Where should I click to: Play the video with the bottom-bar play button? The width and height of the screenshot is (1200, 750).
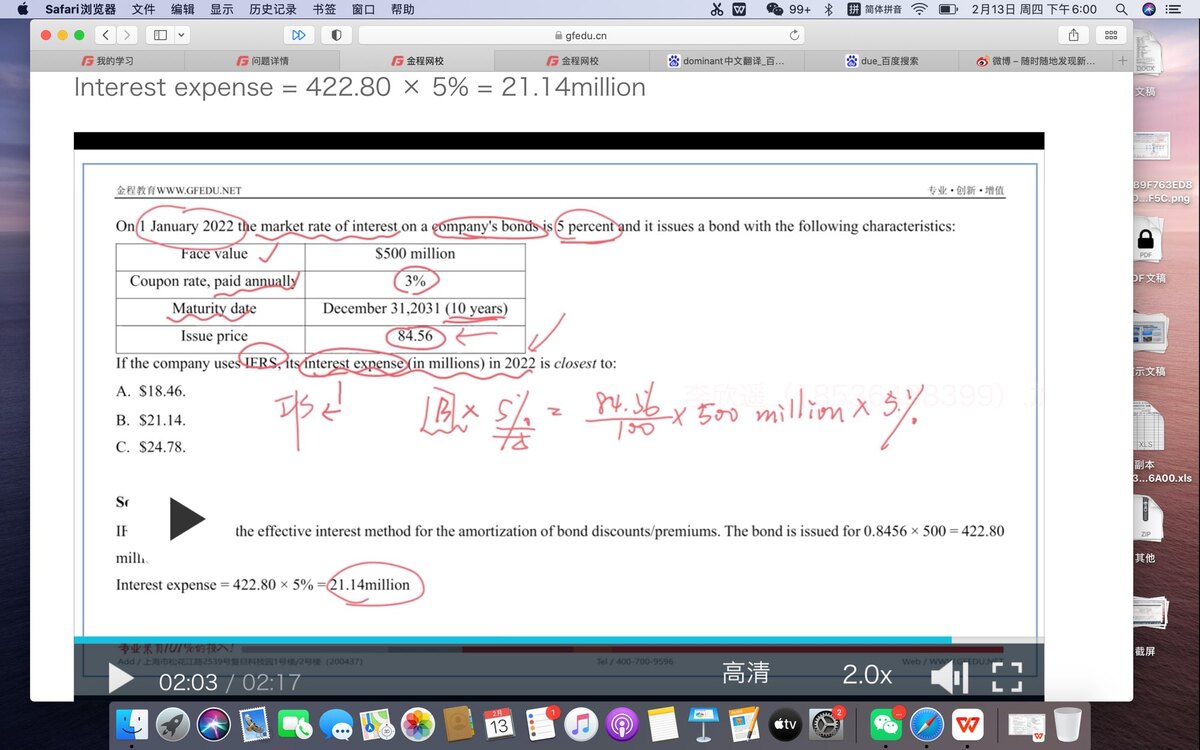(121, 679)
